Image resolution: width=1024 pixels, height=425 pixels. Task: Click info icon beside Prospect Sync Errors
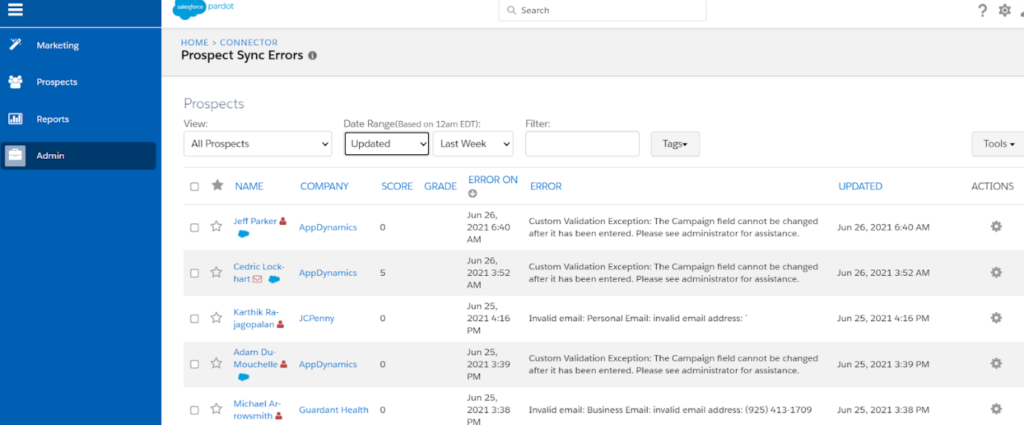click(x=312, y=56)
